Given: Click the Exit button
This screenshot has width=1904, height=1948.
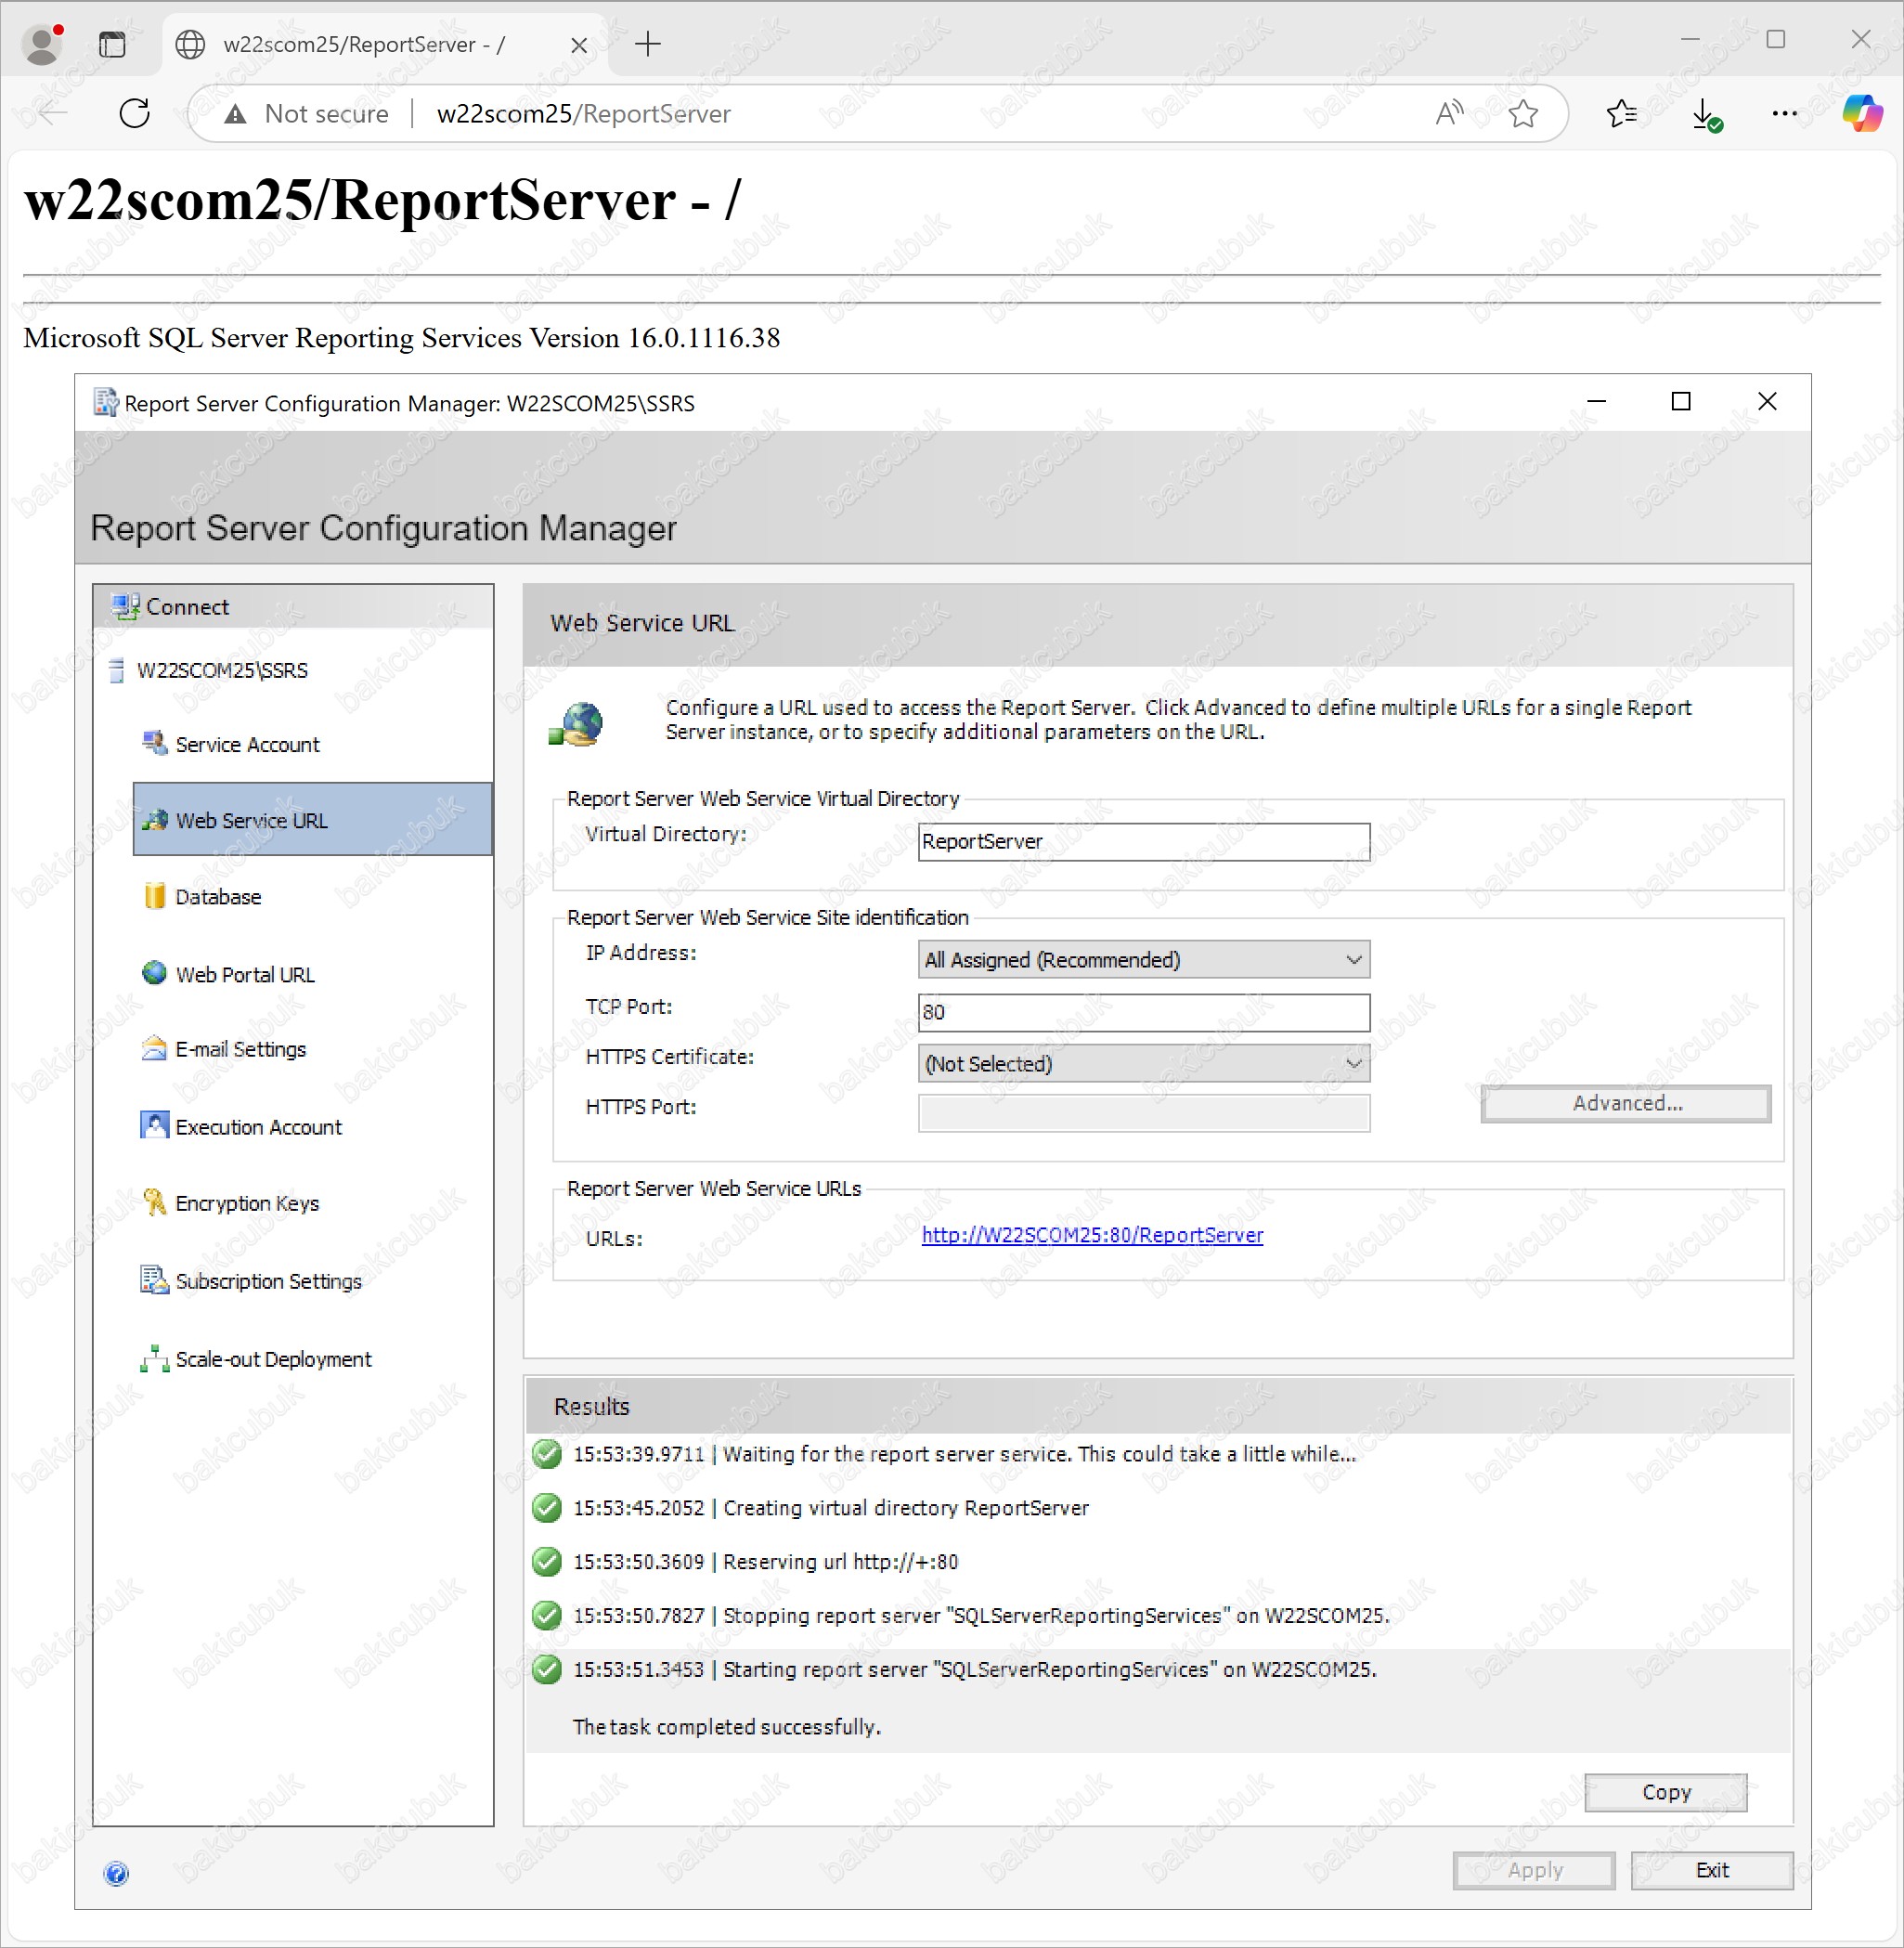Looking at the screenshot, I should (x=1711, y=1870).
